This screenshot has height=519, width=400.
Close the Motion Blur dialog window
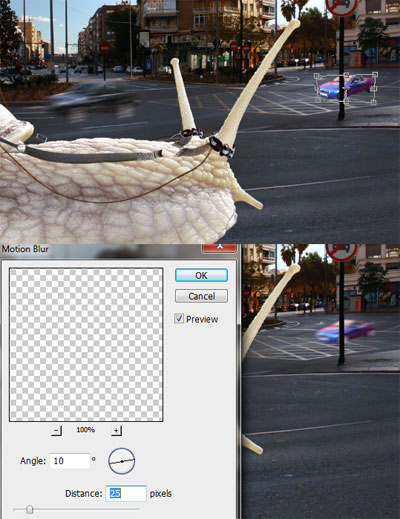219,247
